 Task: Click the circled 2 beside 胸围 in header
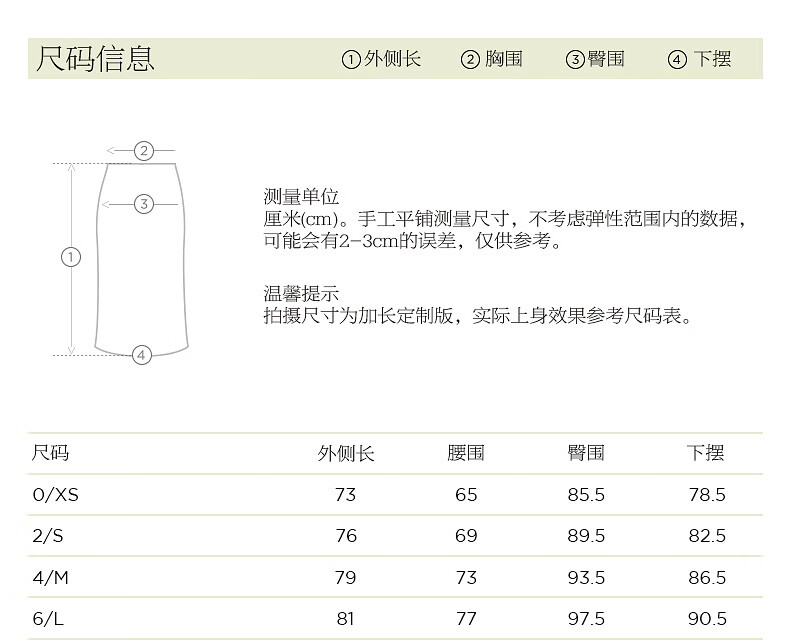pyautogui.click(x=470, y=60)
